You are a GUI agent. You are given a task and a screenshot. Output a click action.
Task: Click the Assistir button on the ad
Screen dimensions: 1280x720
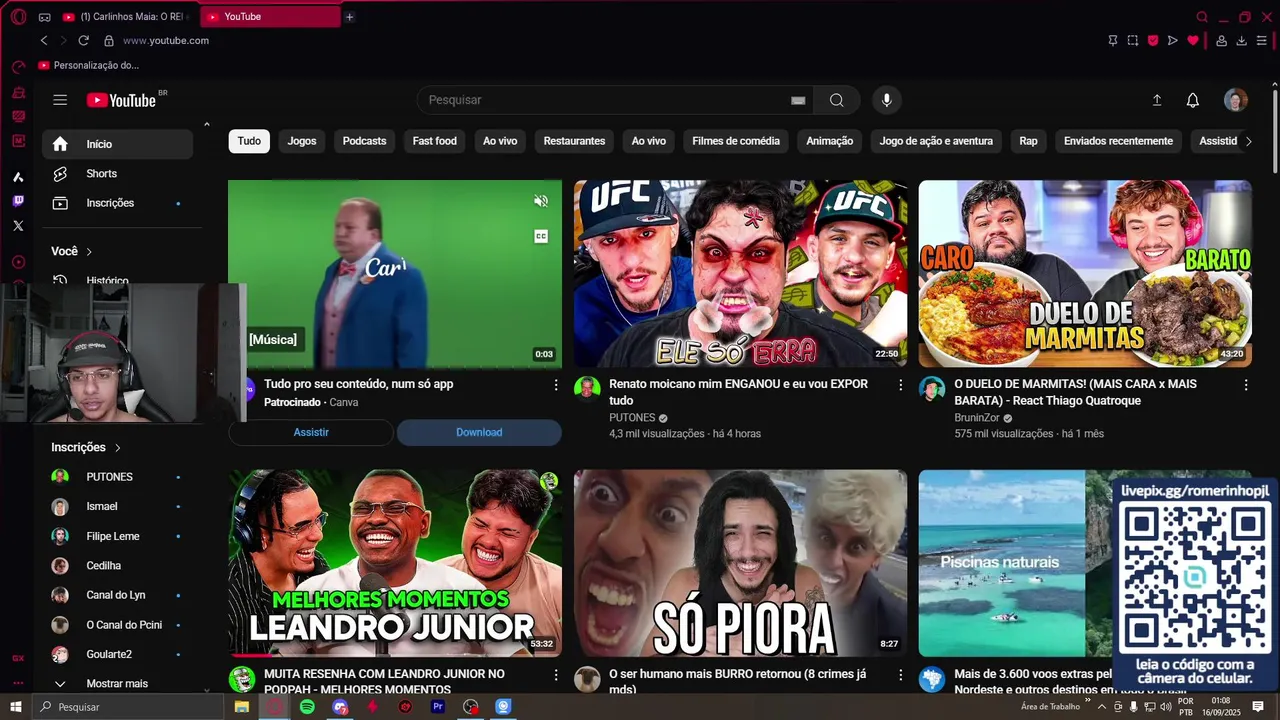click(311, 432)
